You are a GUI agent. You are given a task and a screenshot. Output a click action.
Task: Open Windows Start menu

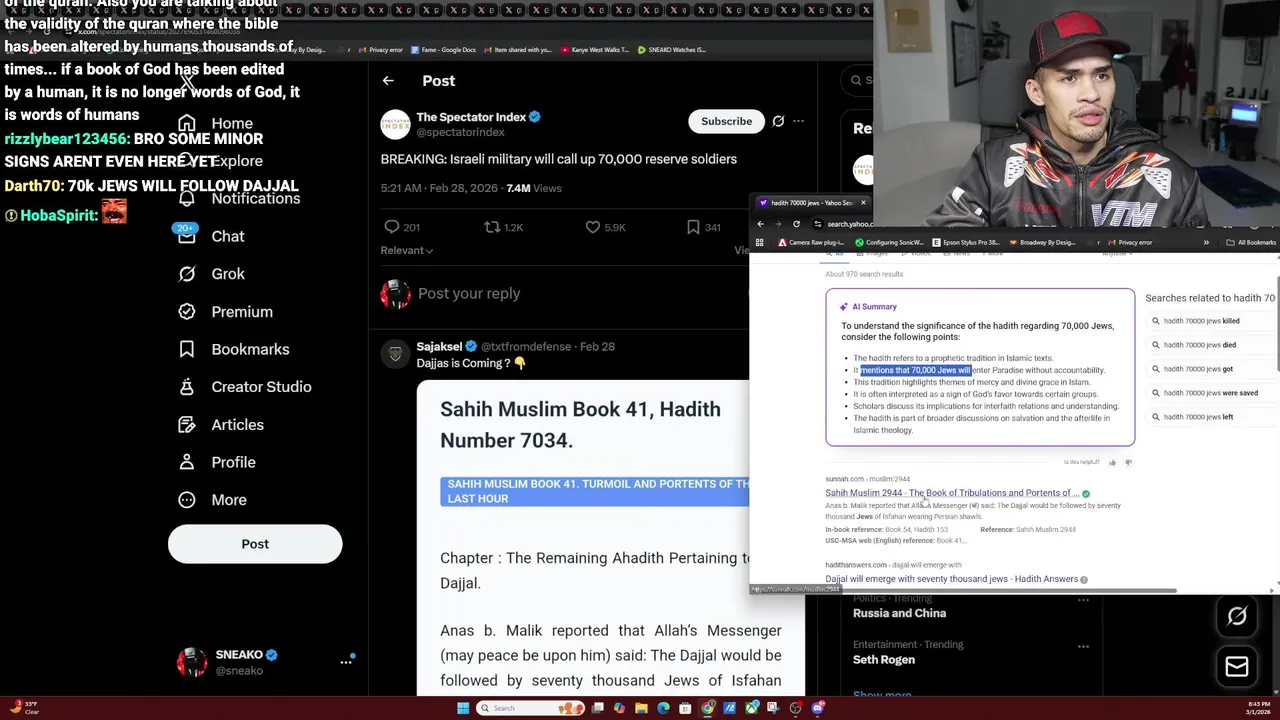tap(462, 708)
